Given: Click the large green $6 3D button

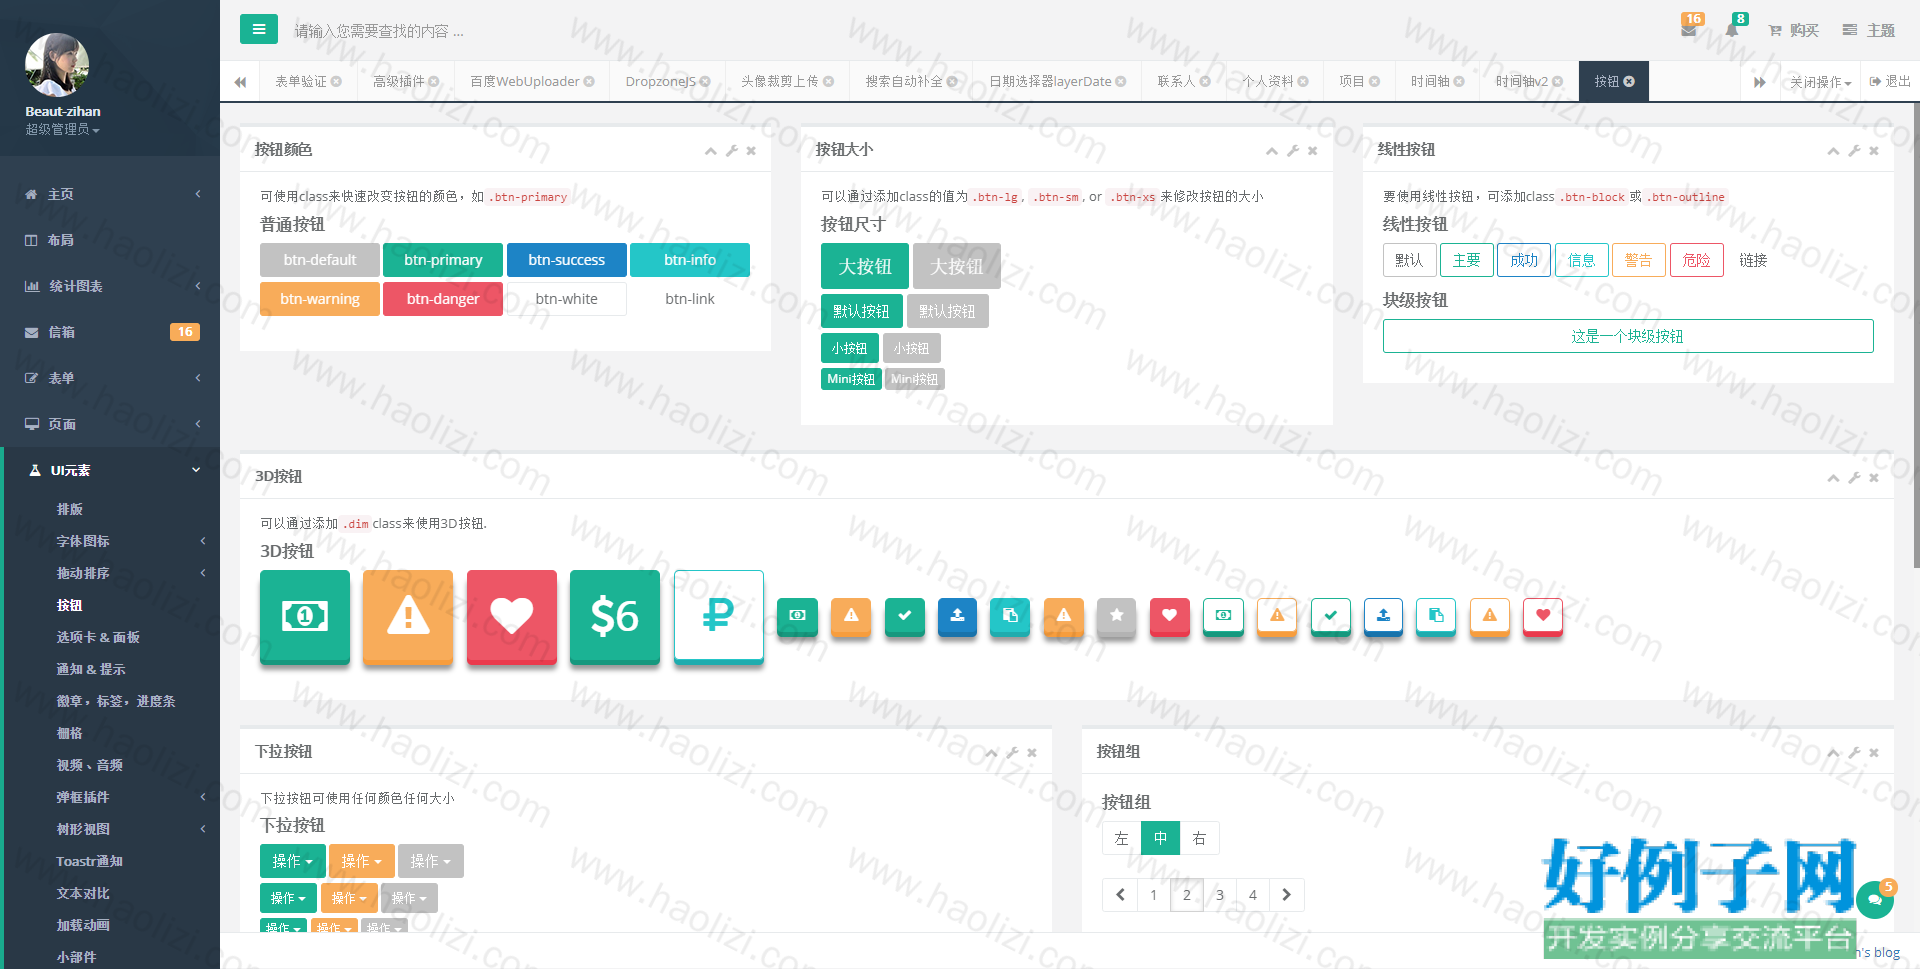Looking at the screenshot, I should [615, 616].
